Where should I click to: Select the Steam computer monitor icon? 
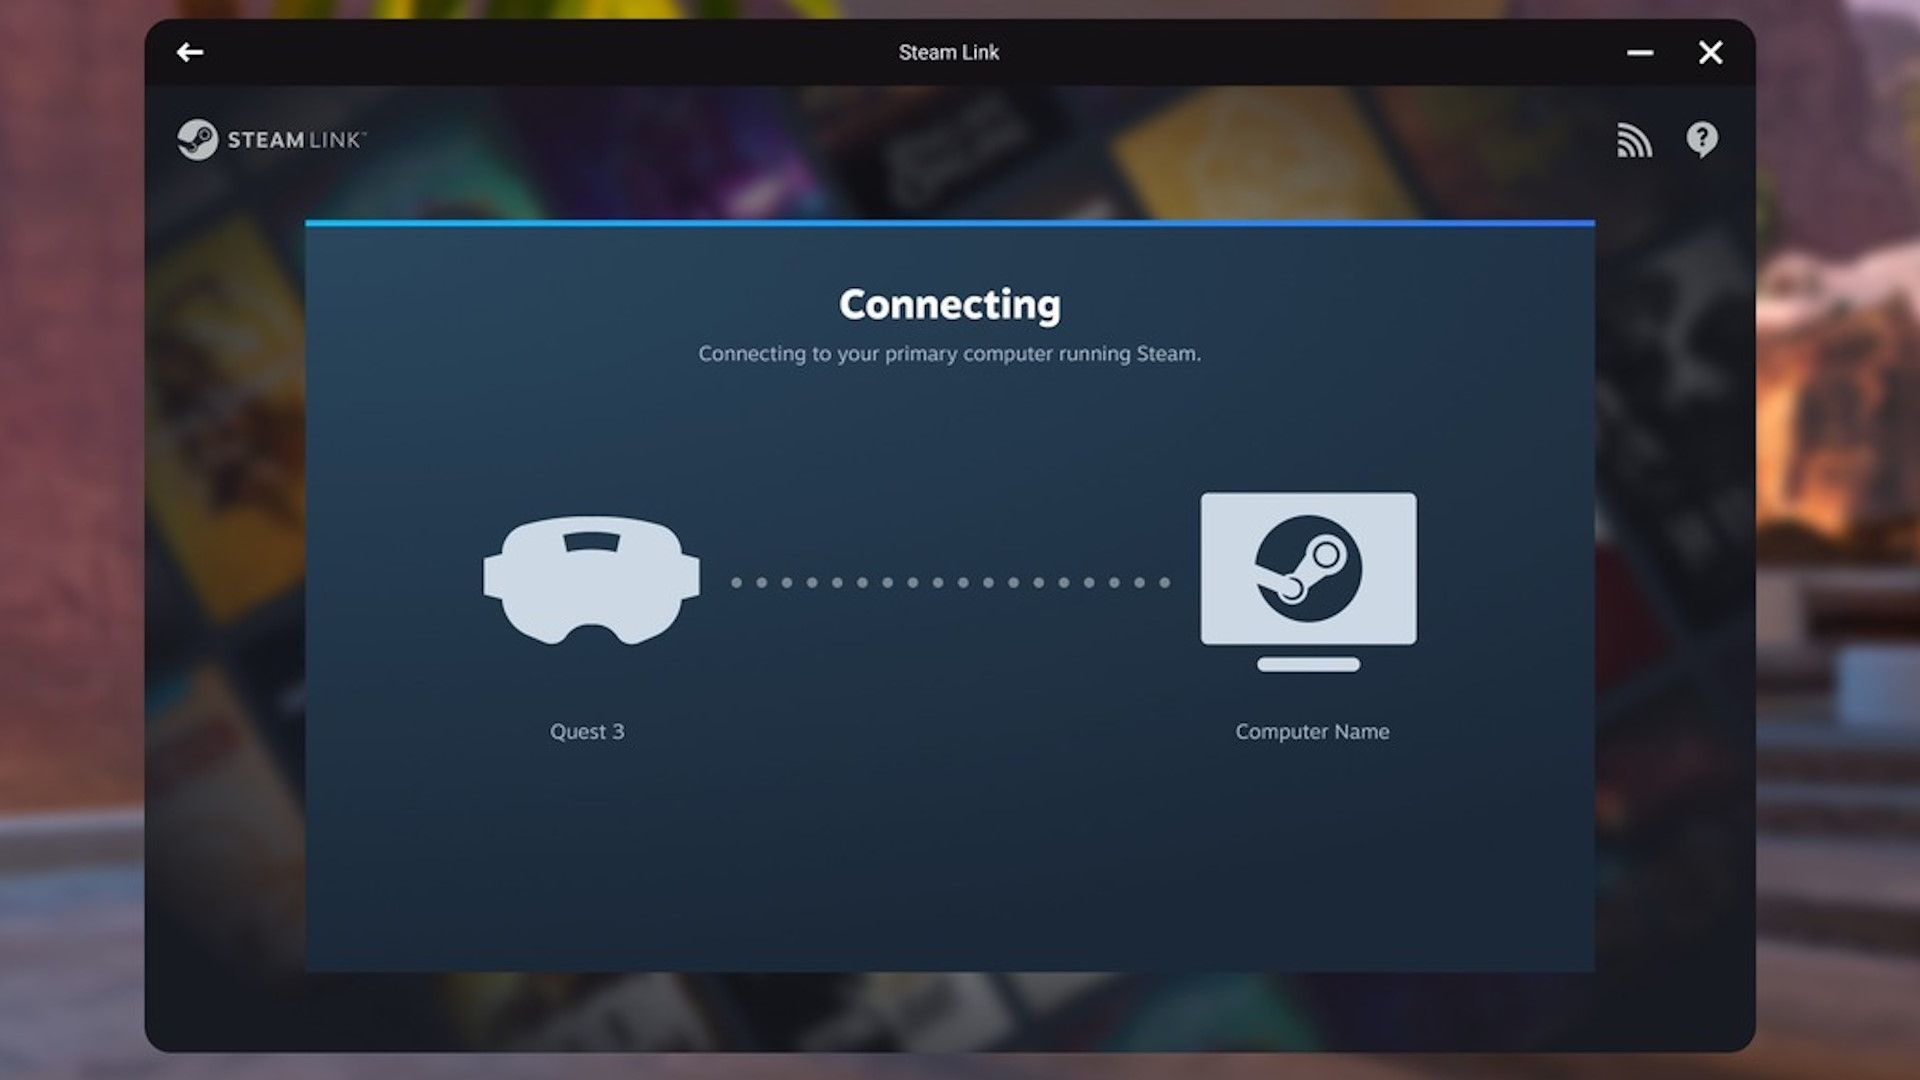tap(1308, 580)
